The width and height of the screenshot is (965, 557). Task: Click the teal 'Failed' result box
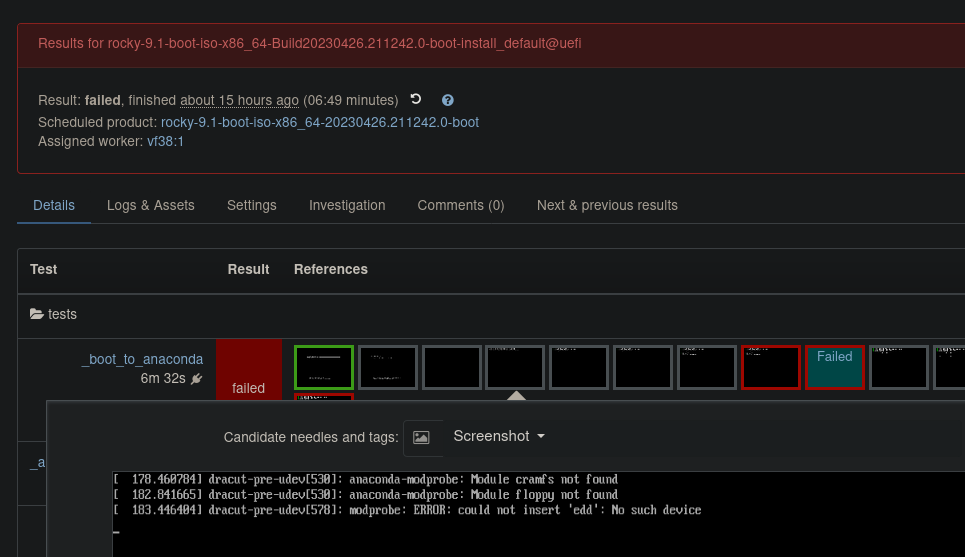[835, 367]
